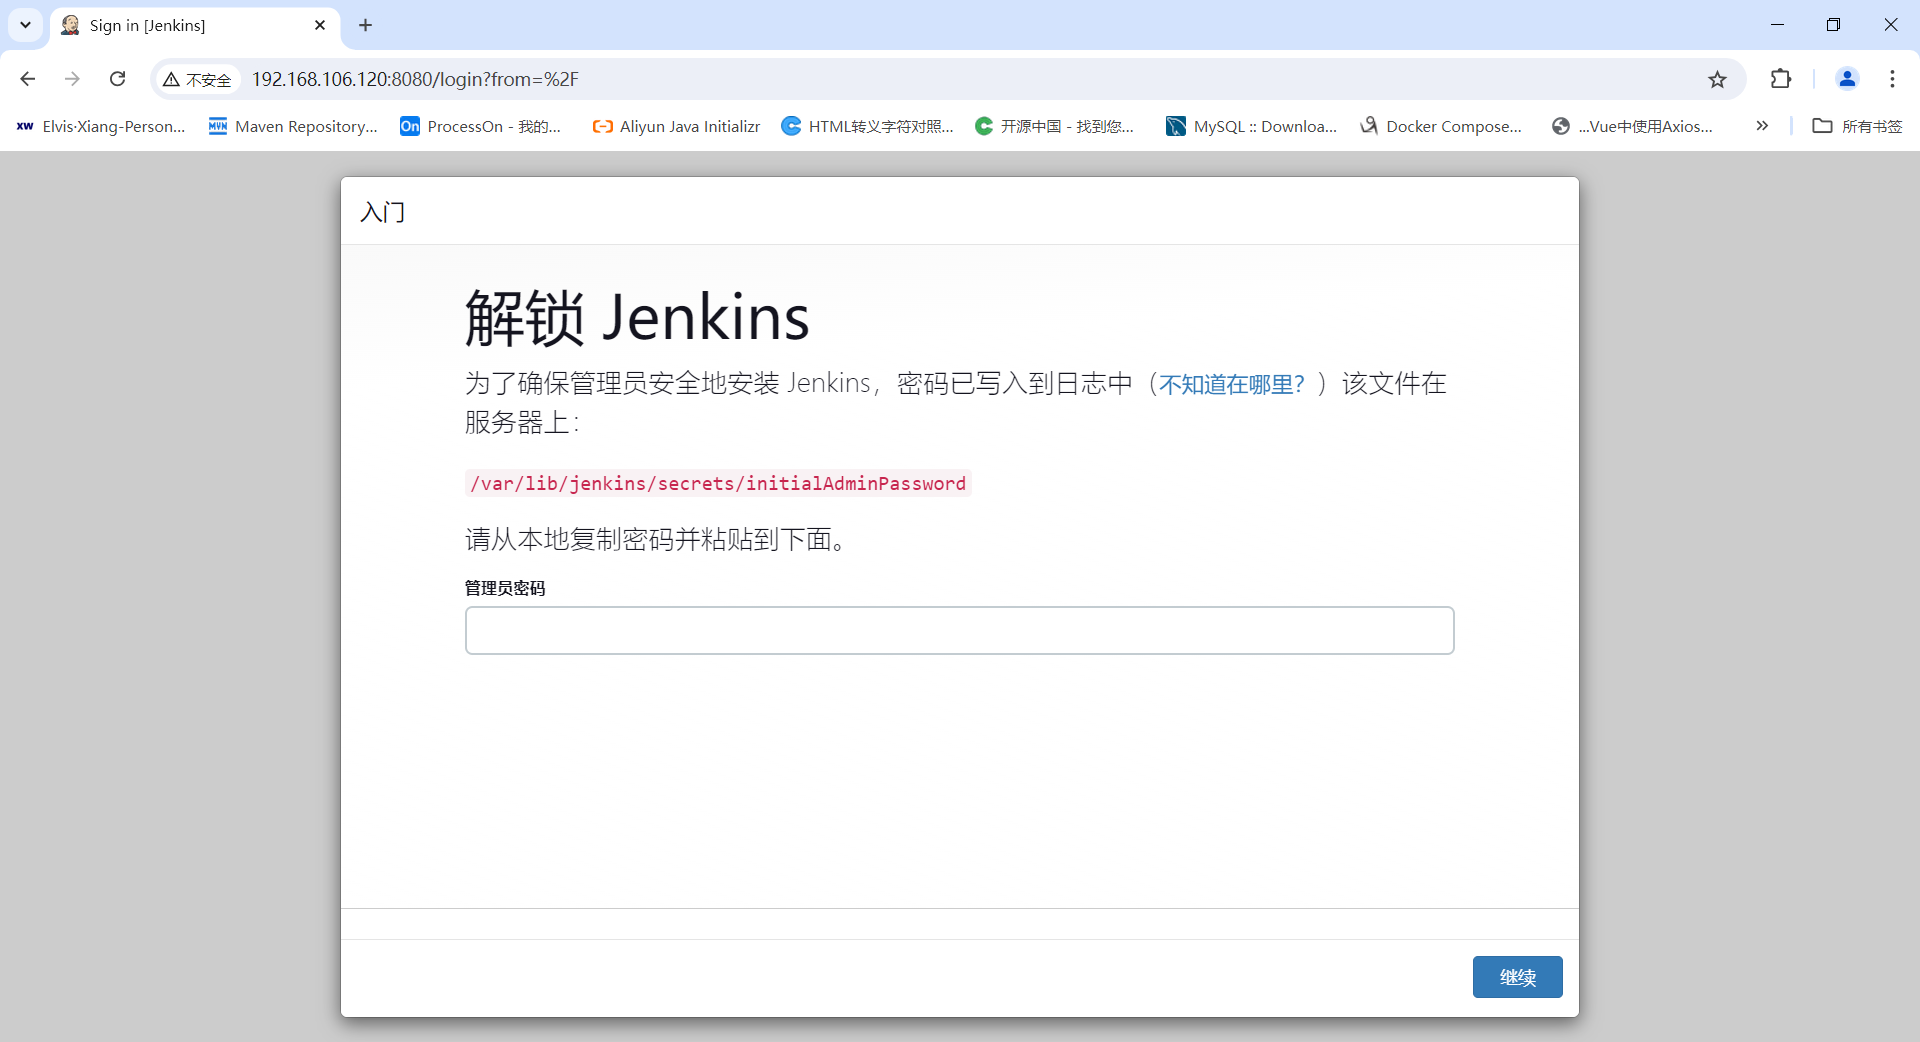Click the browser forward arrow
The width and height of the screenshot is (1920, 1042).
coord(72,79)
